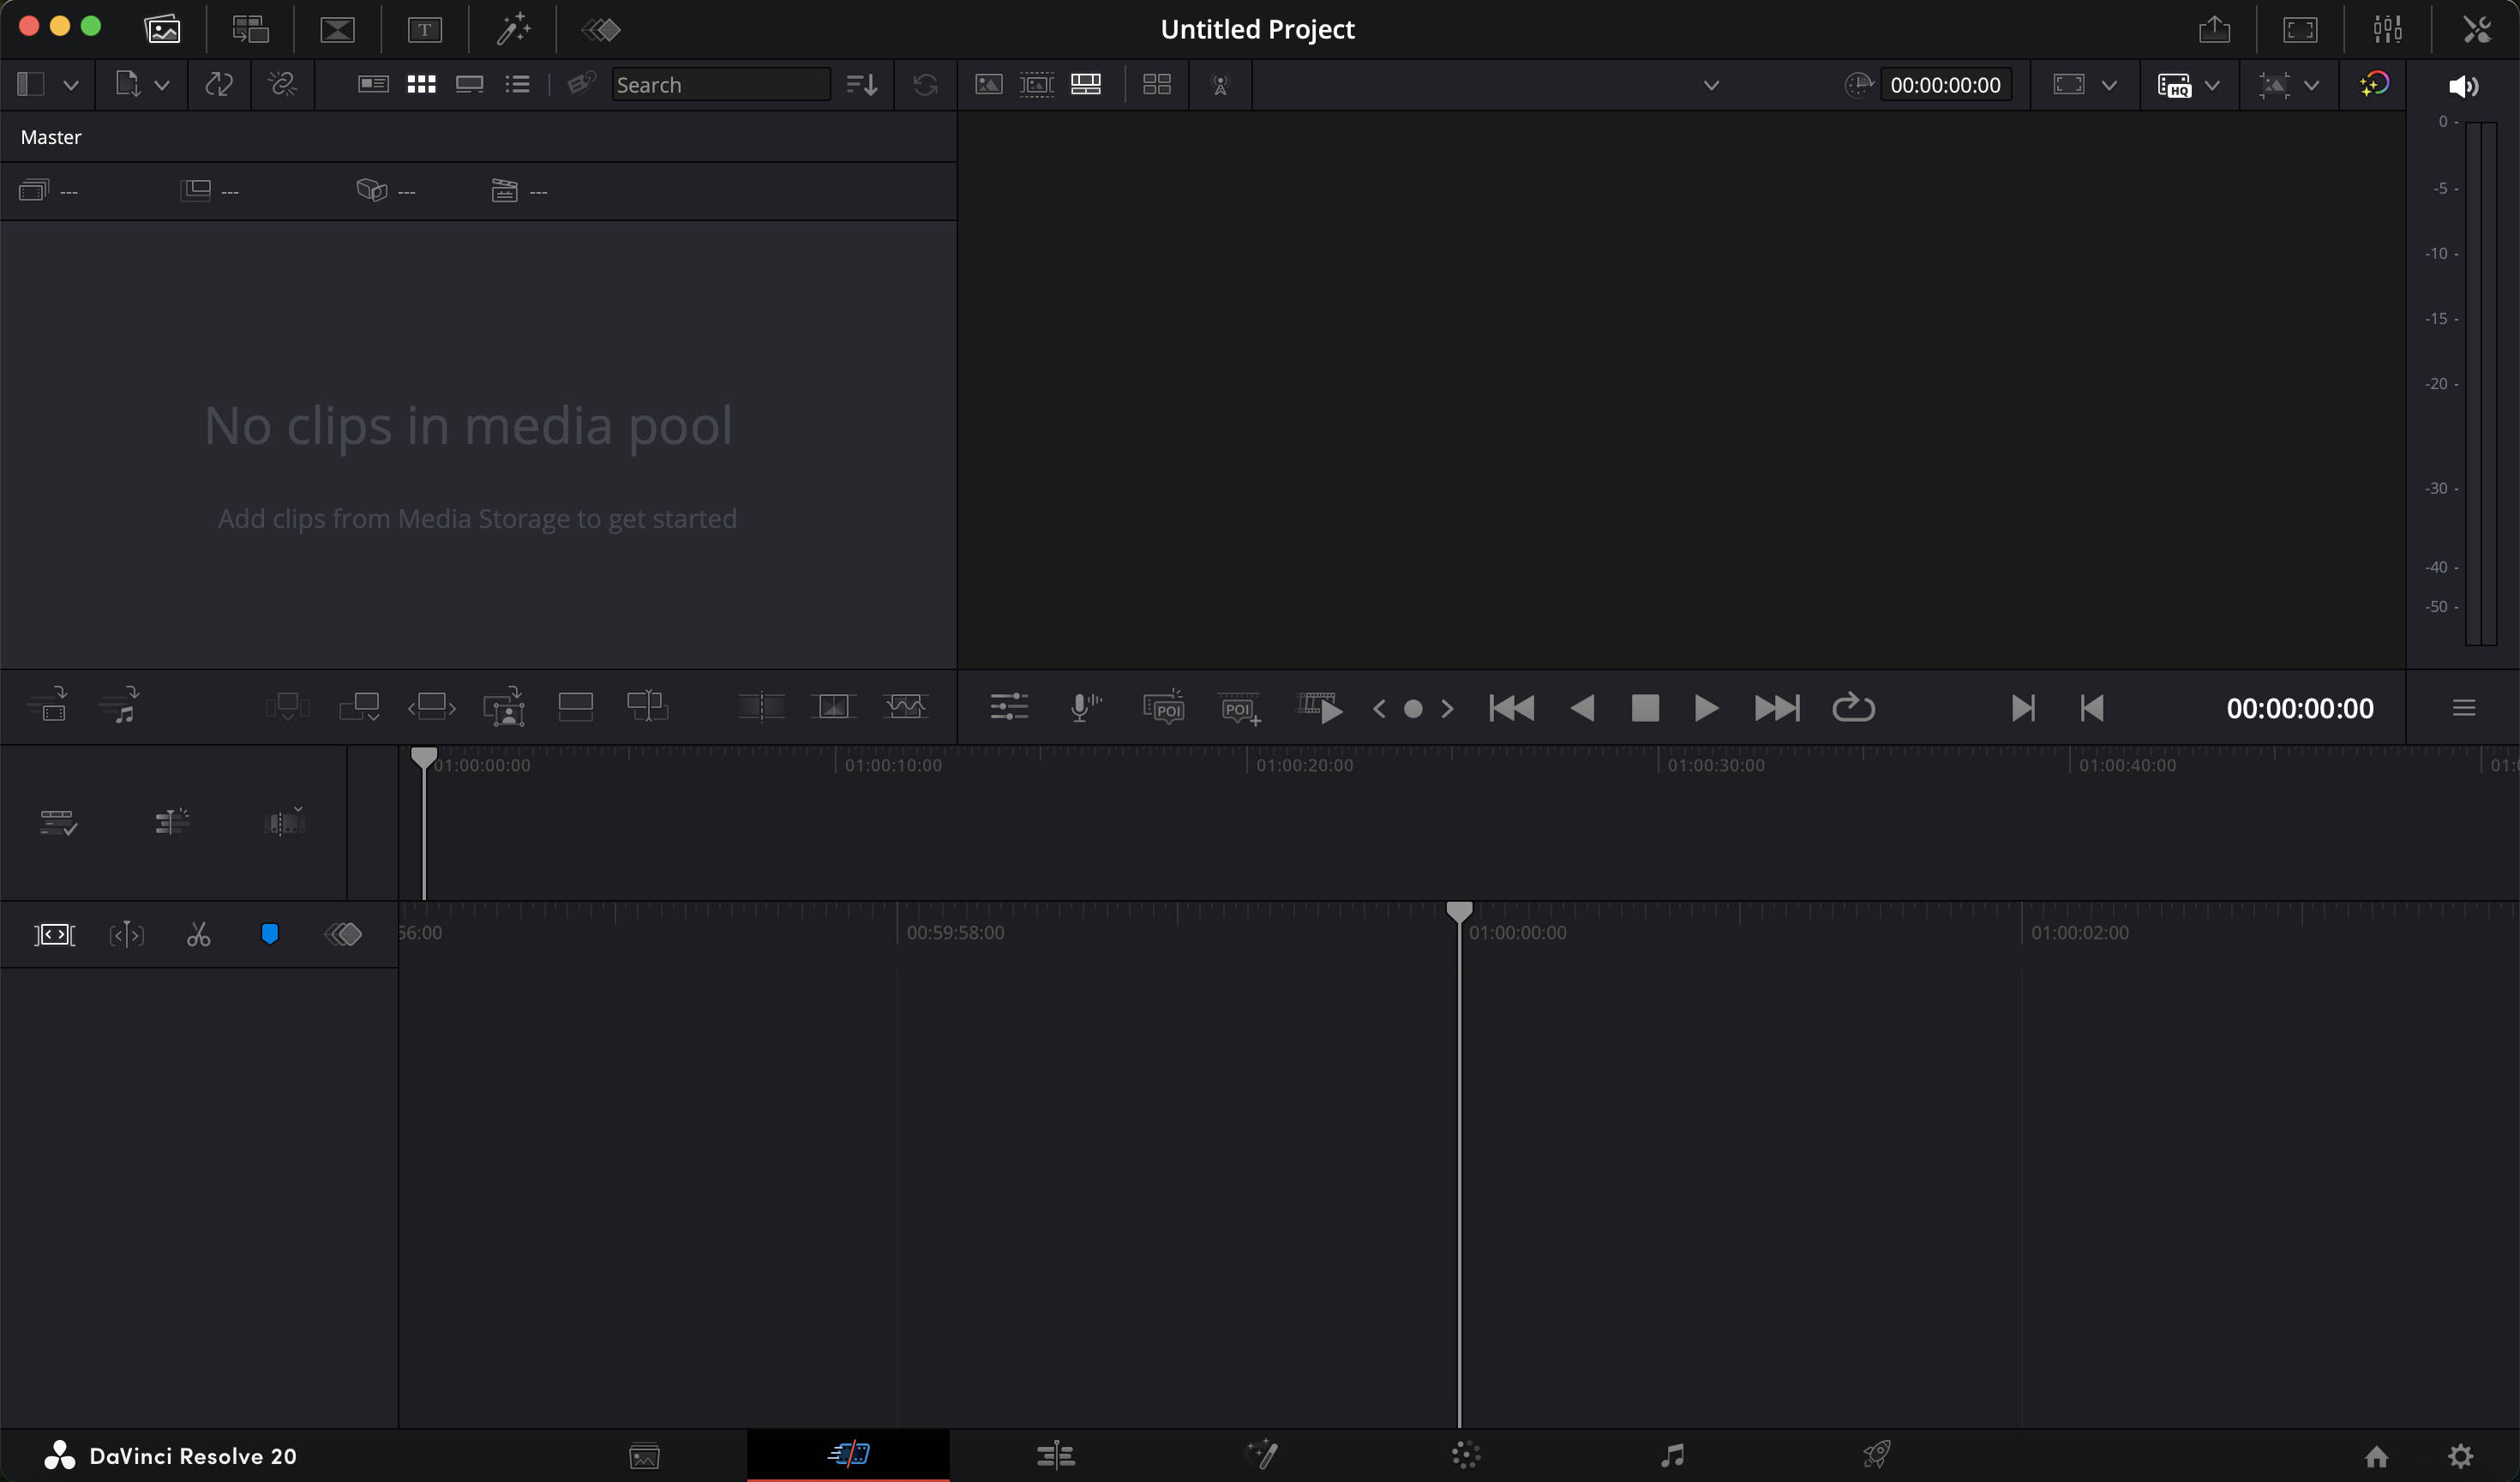Screen dimensions: 2520x1482
Task: Show the Titles panel
Action: tap(424, 28)
